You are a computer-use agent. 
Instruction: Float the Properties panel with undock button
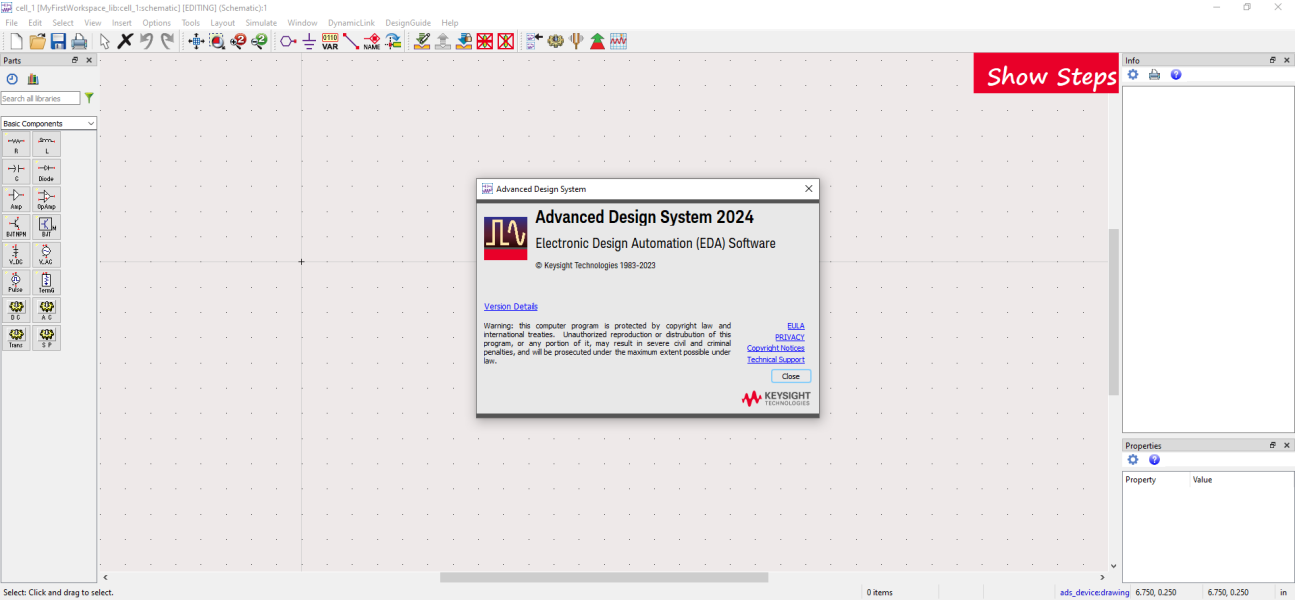coord(1273,445)
